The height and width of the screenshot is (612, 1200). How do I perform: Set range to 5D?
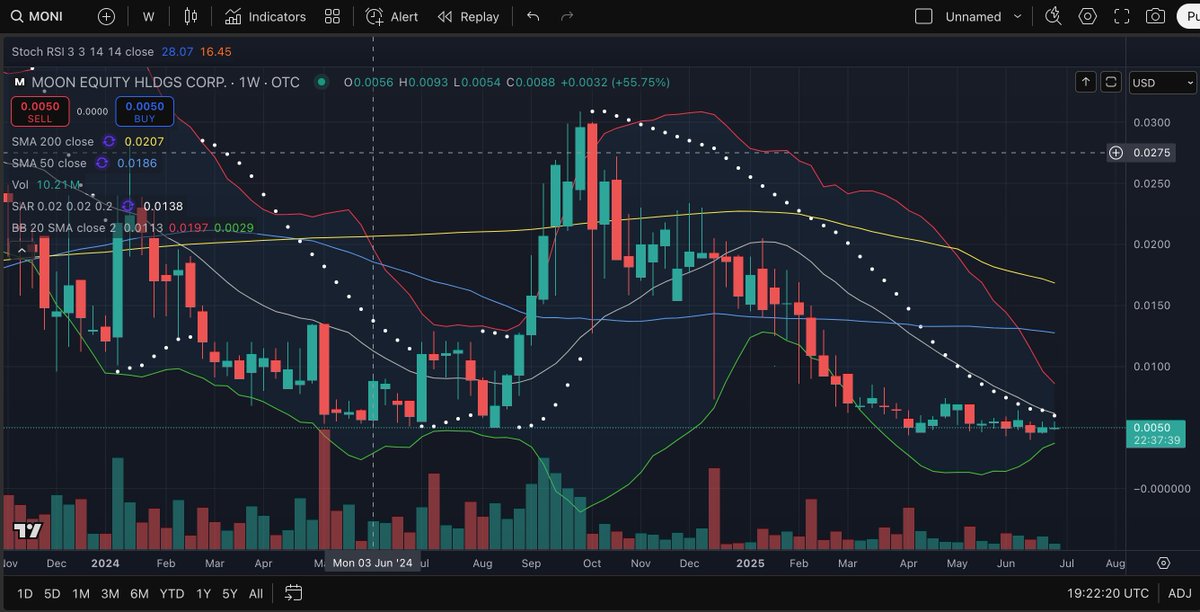point(52,593)
